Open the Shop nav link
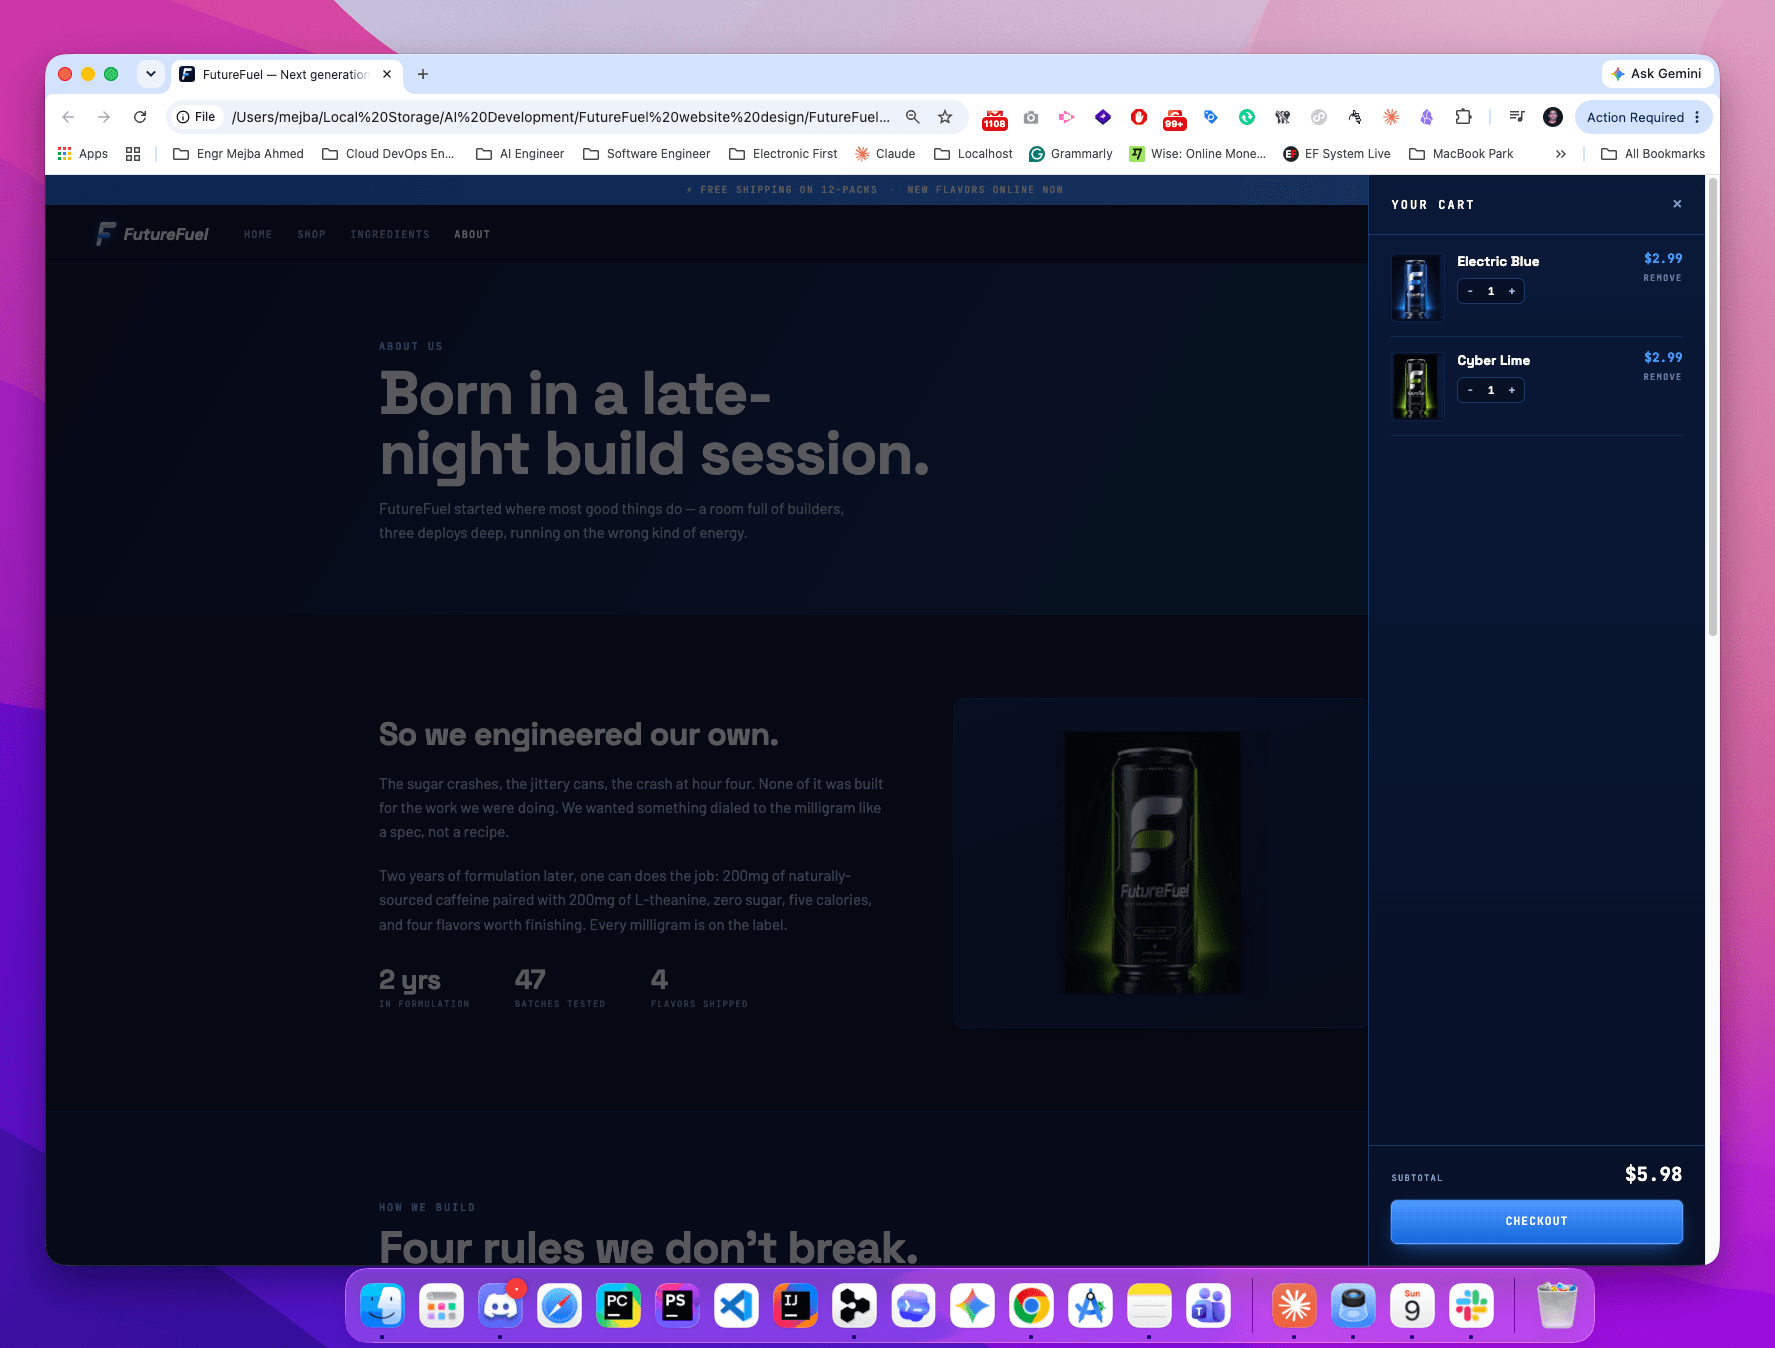Viewport: 1775px width, 1348px height. coord(311,234)
